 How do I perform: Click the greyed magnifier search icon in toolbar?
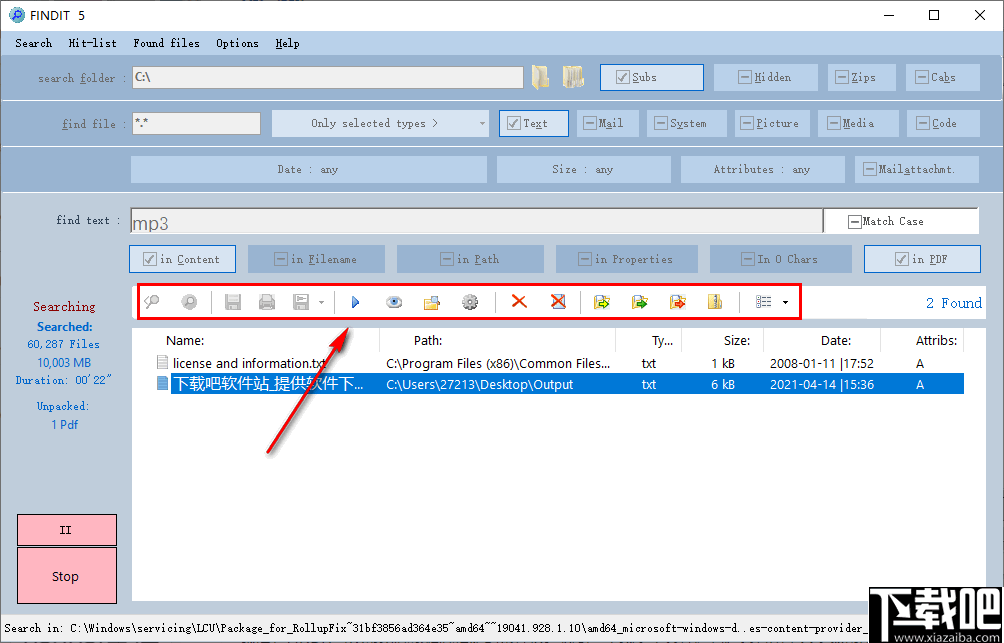[152, 302]
